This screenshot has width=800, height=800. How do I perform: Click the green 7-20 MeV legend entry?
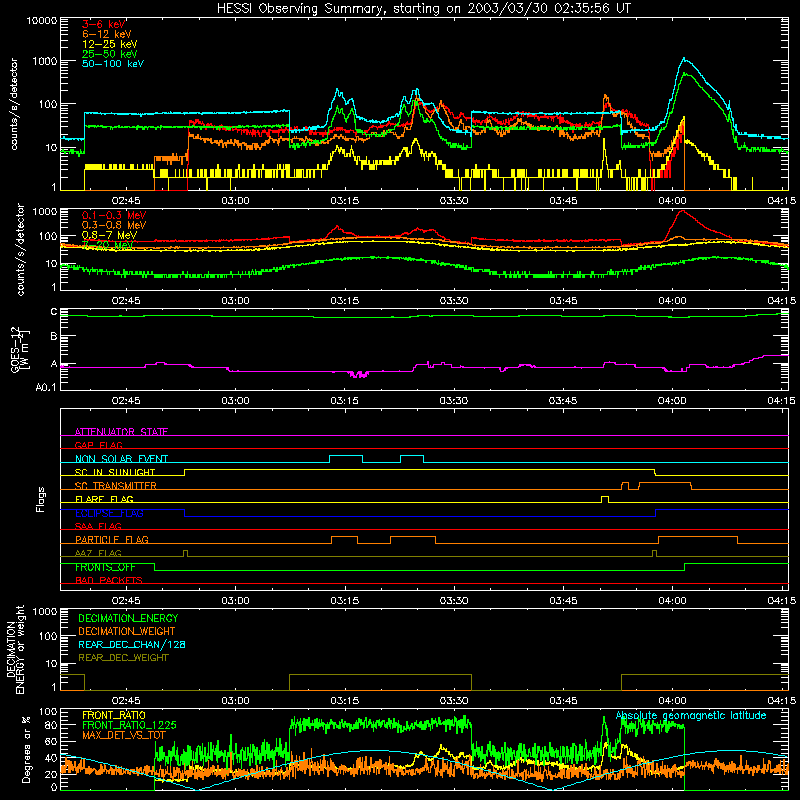click(108, 245)
